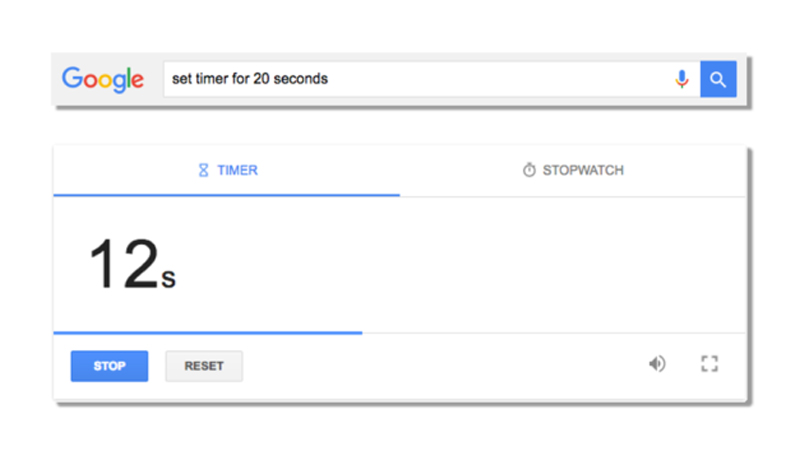
Task: Click the small "s" seconds unit label
Action: click(x=168, y=279)
